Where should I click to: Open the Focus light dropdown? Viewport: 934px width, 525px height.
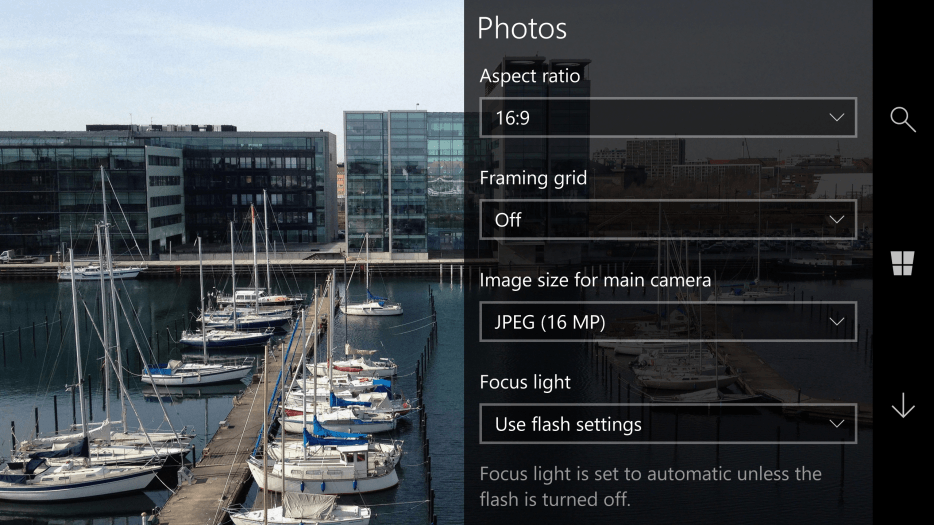[x=668, y=424]
